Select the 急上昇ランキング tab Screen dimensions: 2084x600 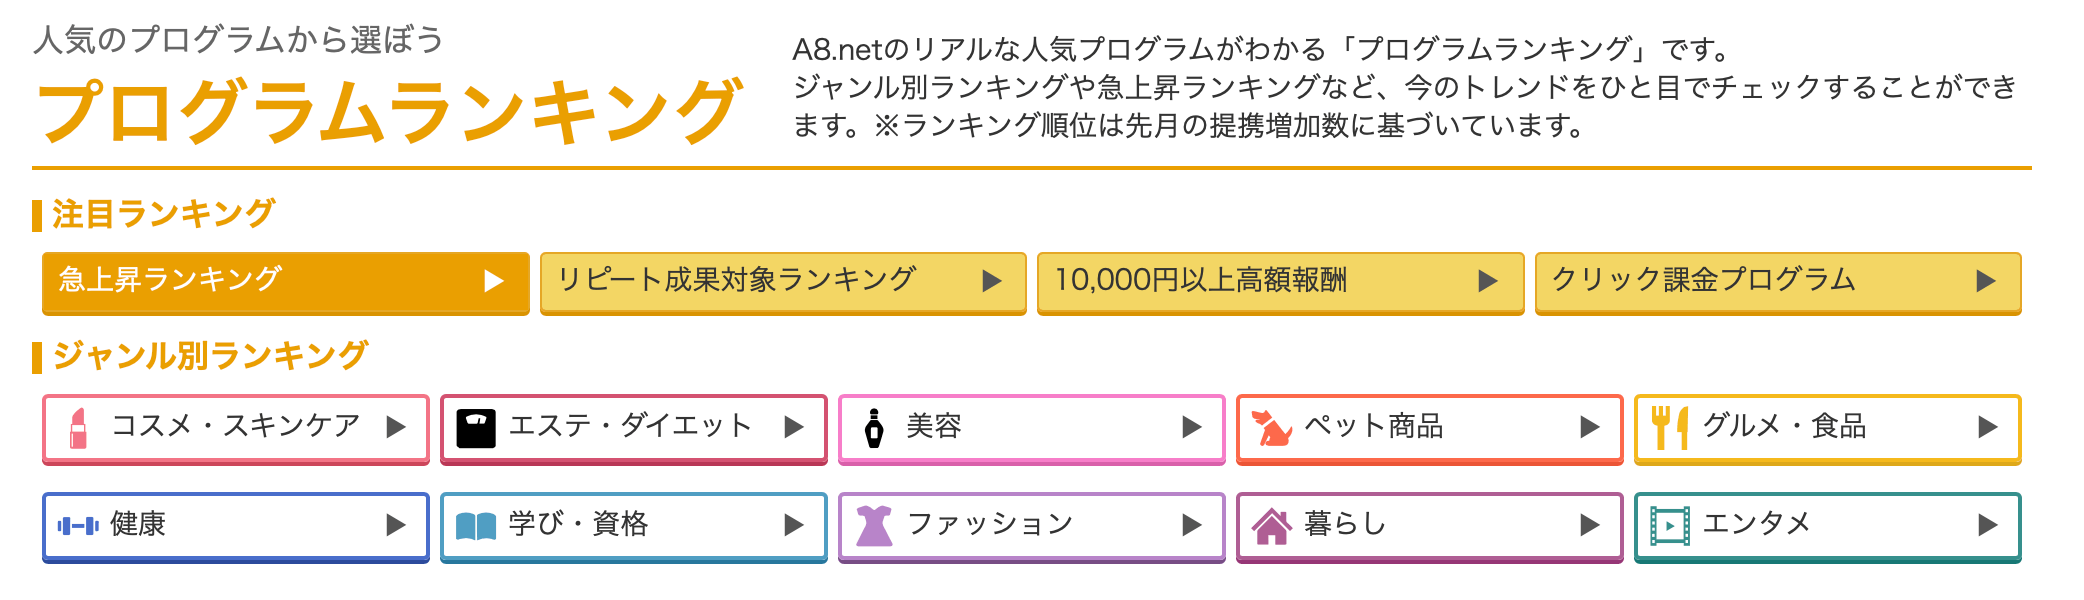[285, 281]
